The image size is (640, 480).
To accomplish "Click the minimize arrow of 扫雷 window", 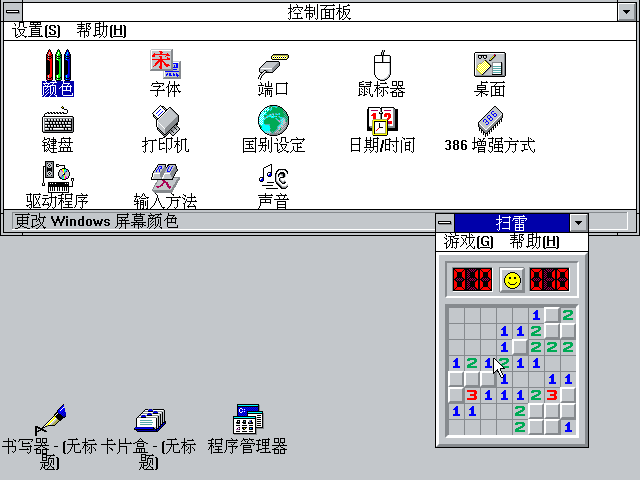I will [x=578, y=222].
